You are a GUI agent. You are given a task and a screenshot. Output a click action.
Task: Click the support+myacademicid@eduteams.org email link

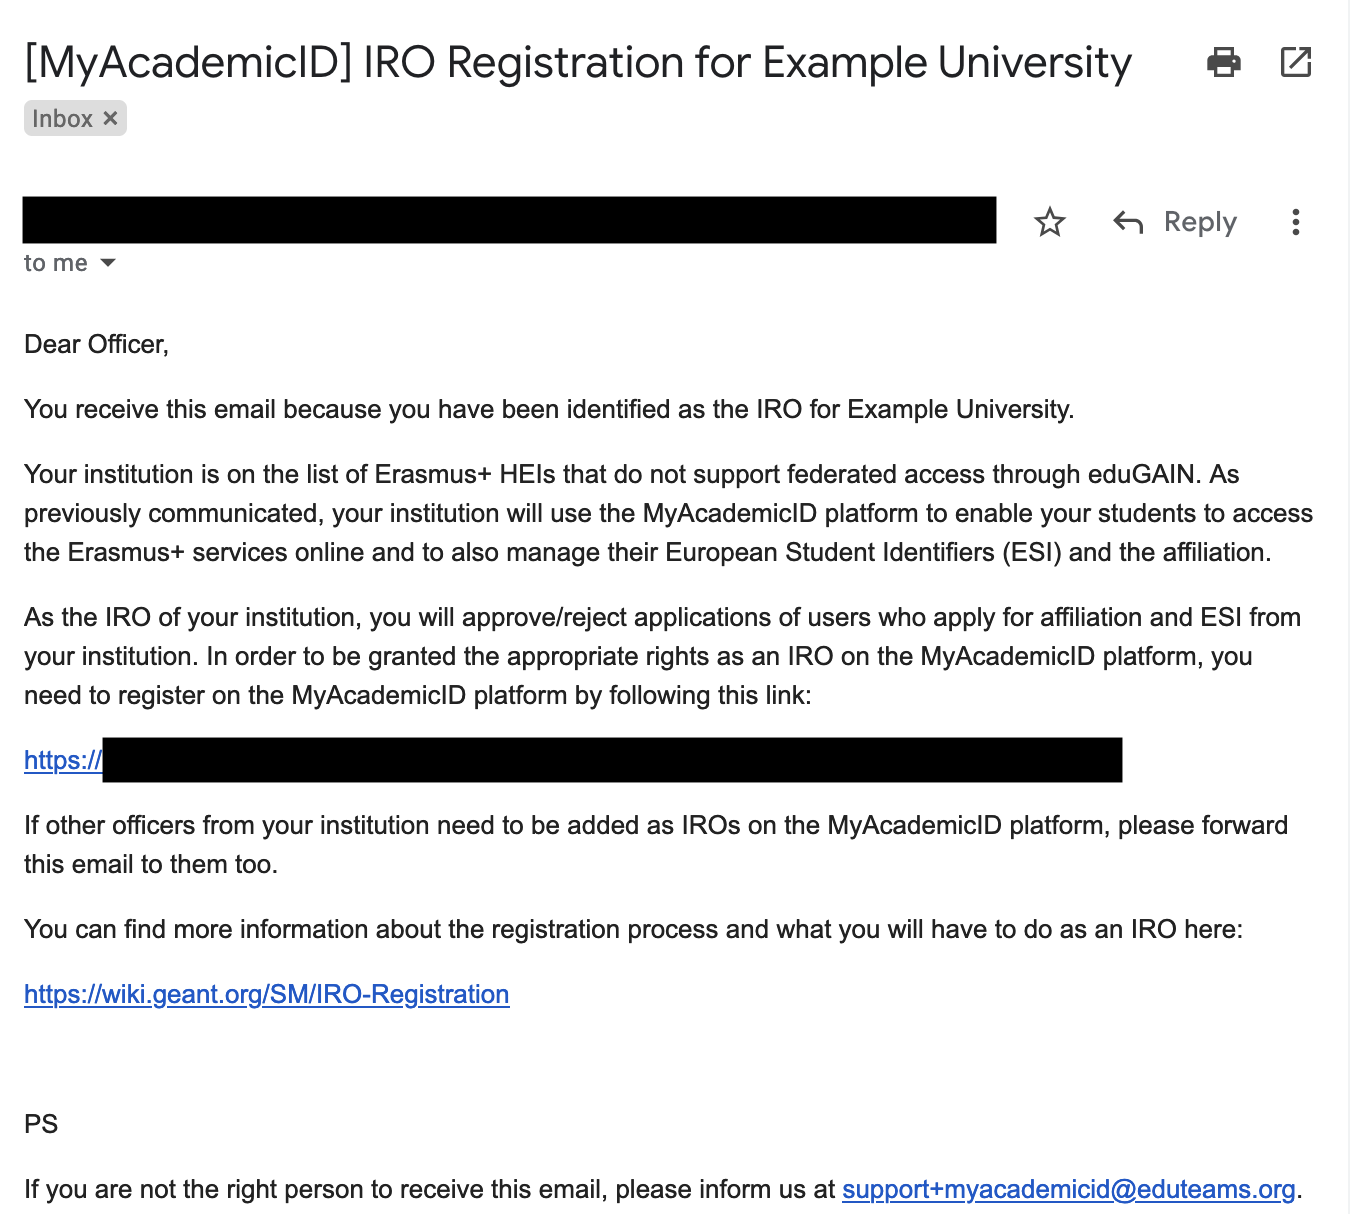(x=1068, y=1189)
